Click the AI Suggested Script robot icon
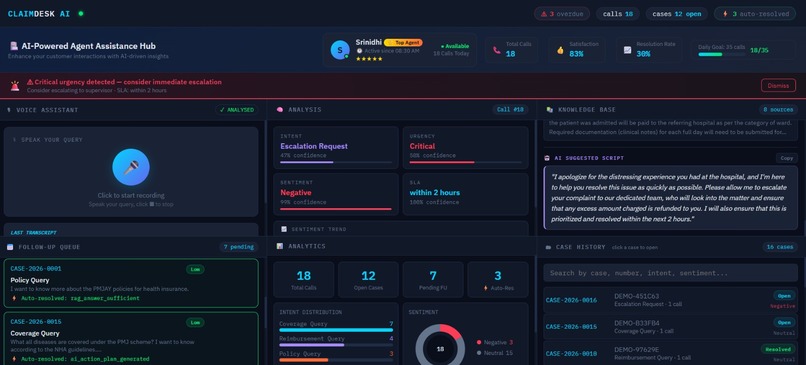Image resolution: width=806 pixels, height=365 pixels. [x=547, y=158]
